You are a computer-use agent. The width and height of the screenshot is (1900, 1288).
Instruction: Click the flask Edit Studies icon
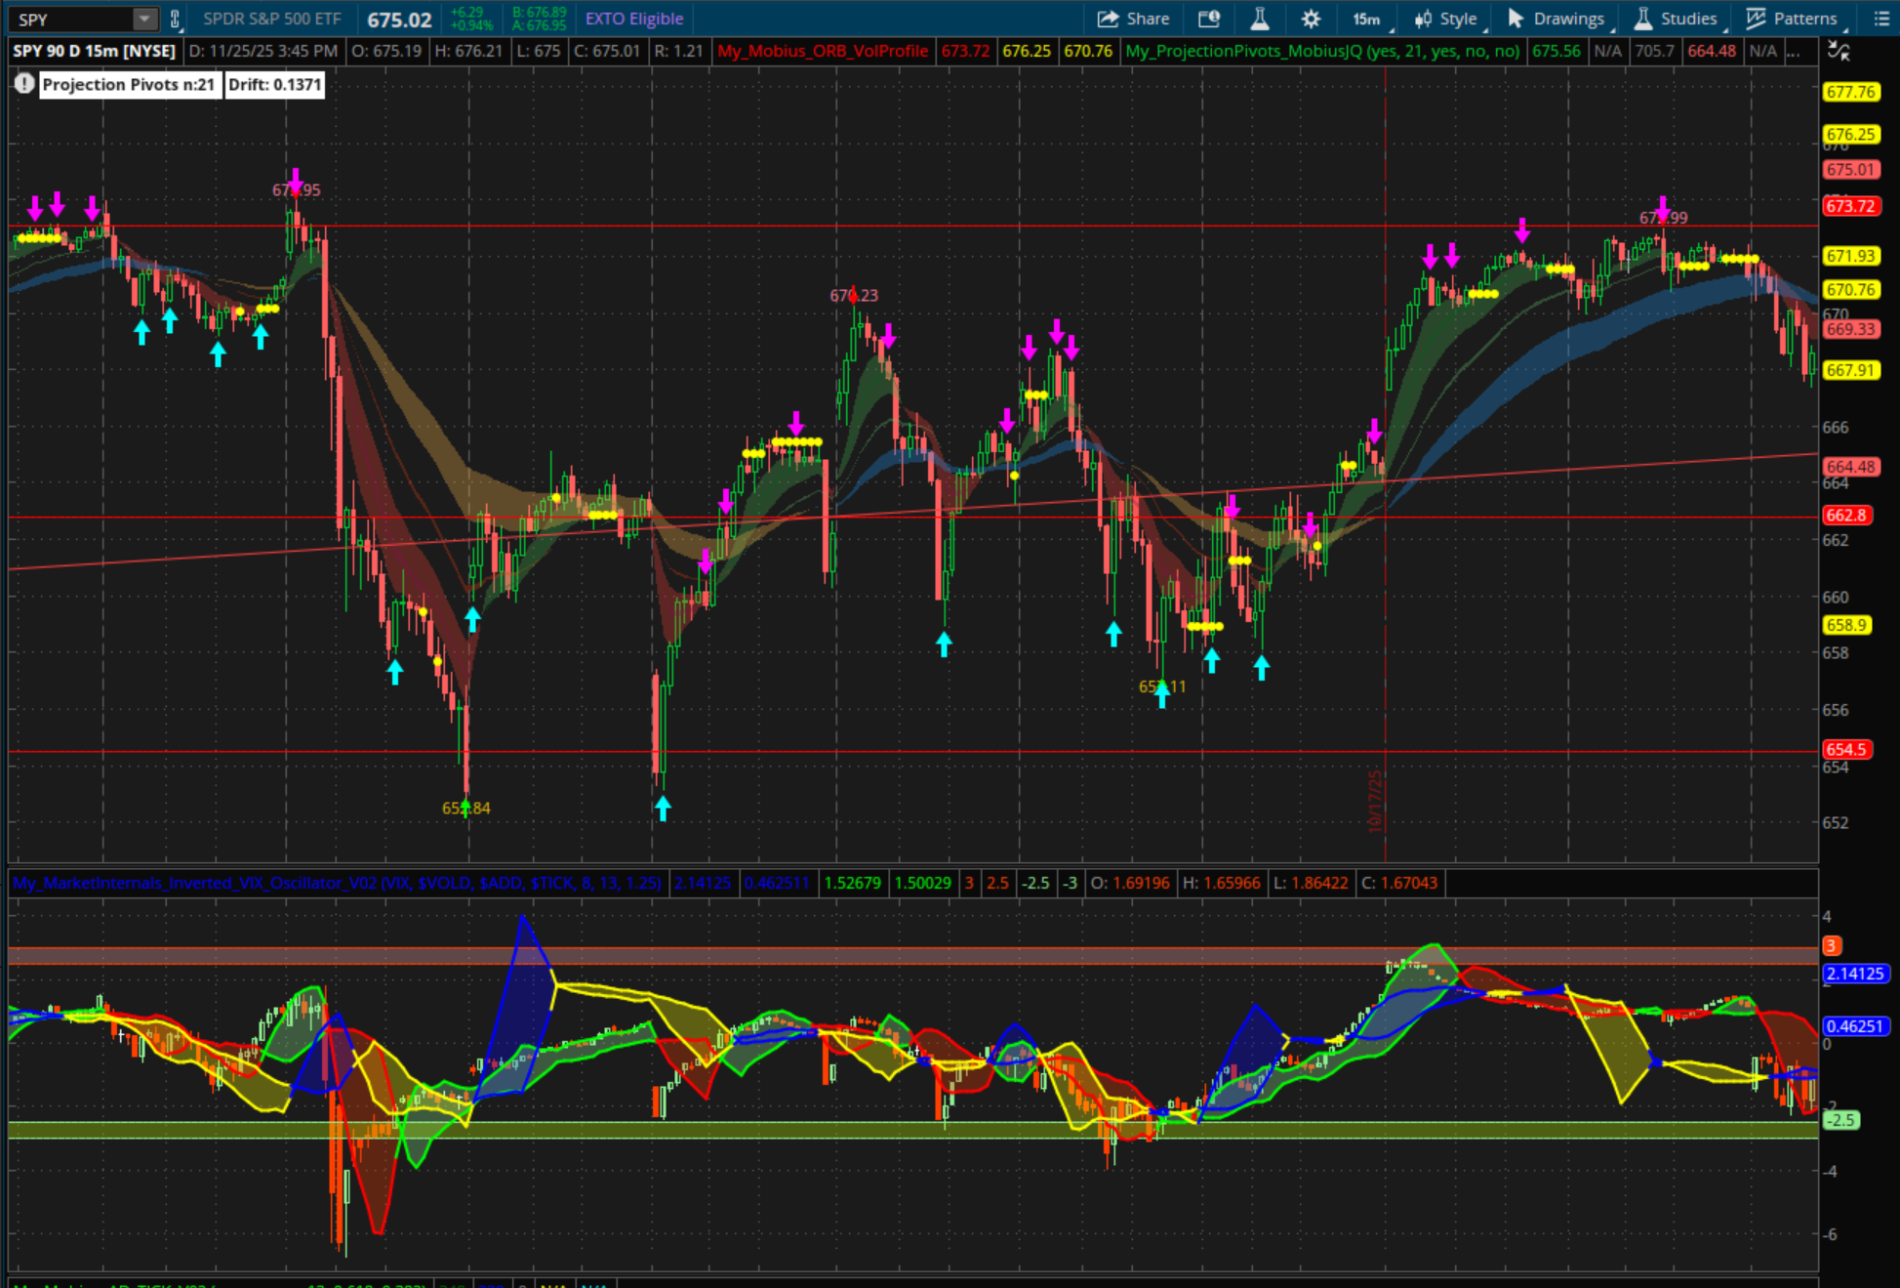[1260, 19]
